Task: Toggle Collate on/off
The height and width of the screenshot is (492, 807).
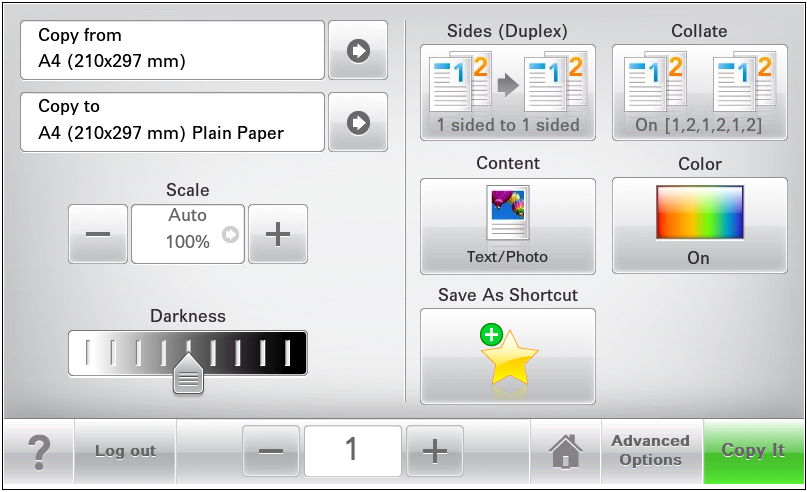Action: click(x=699, y=92)
